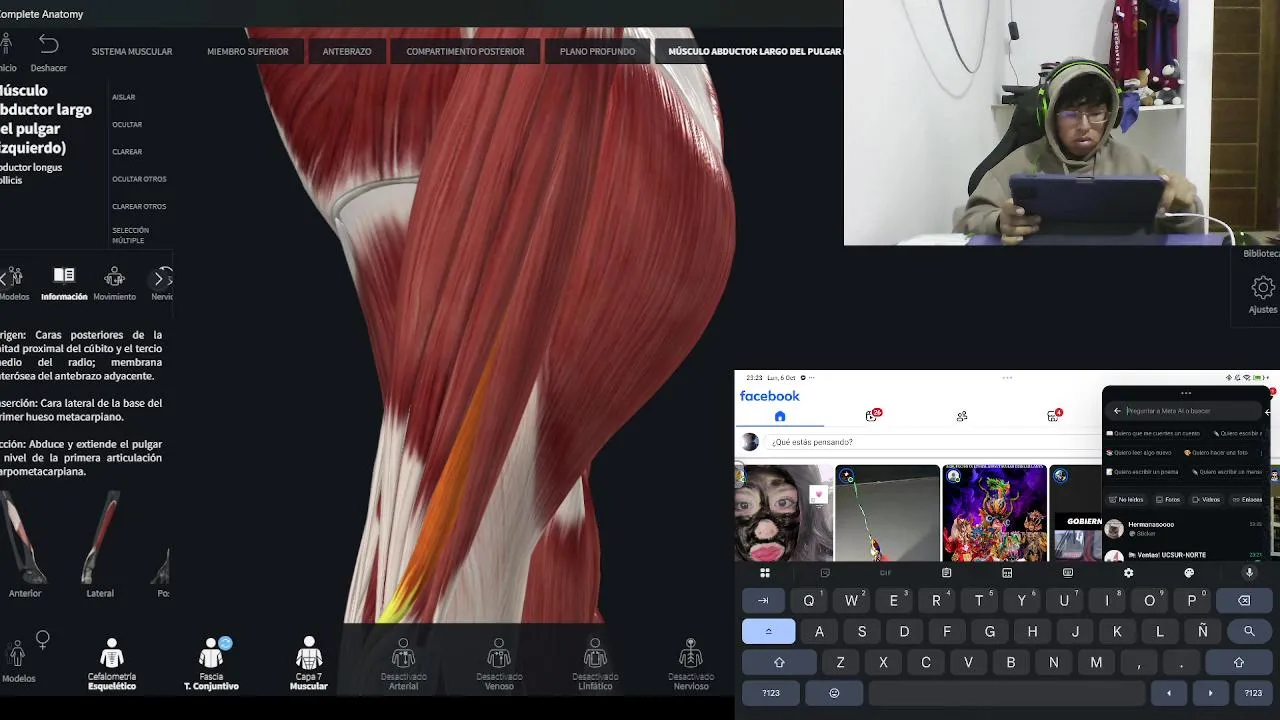Tap the keyboard emoji smiley key
The width and height of the screenshot is (1280, 720).
[x=834, y=692]
